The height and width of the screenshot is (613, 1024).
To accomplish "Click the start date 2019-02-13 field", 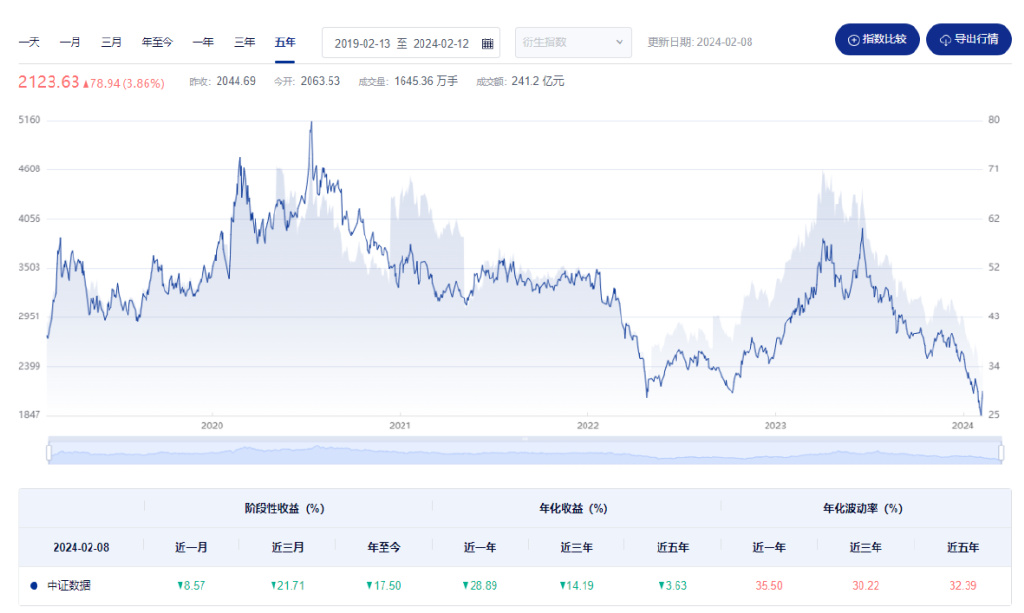I will click(362, 43).
